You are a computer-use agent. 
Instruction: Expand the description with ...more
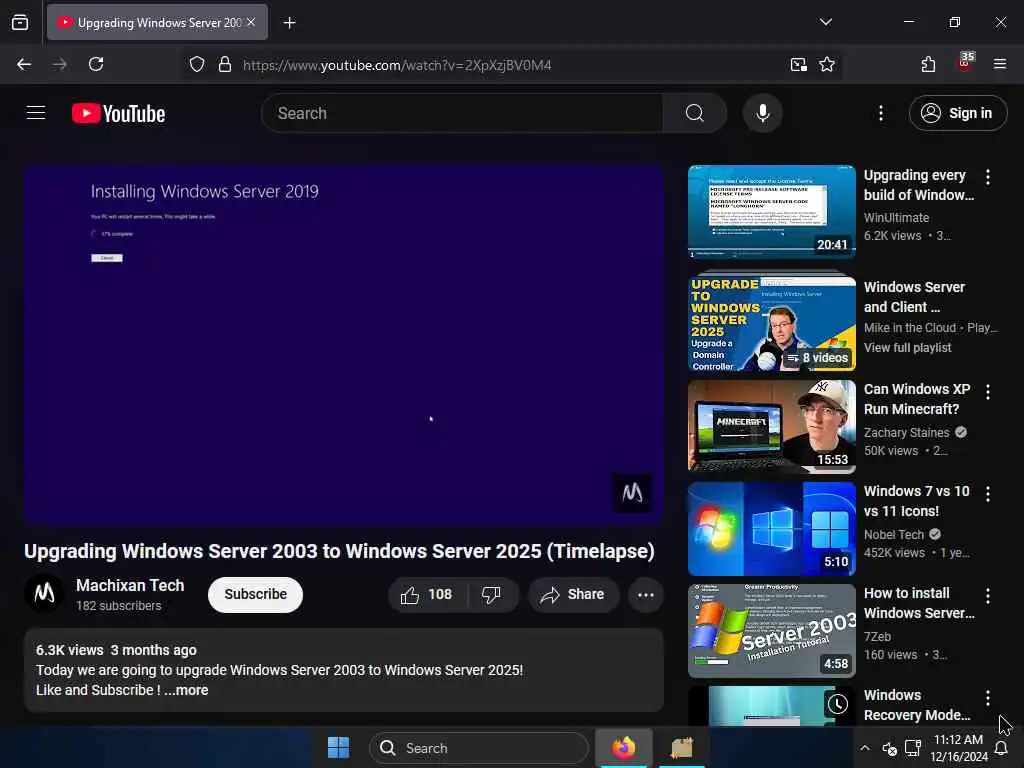(186, 690)
